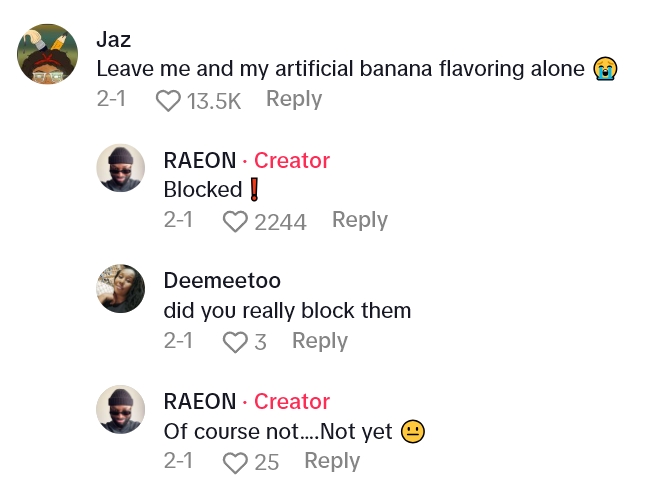The width and height of the screenshot is (646, 491).
Task: Like Deemeetoo's "did you really block them" comment
Action: 236,342
